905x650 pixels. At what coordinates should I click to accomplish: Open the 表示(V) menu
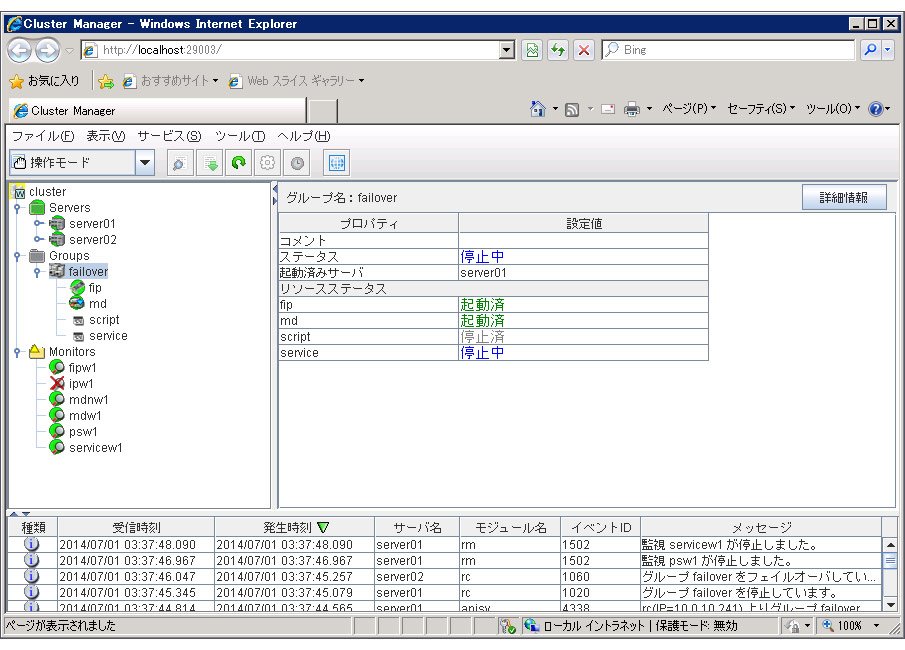point(106,136)
